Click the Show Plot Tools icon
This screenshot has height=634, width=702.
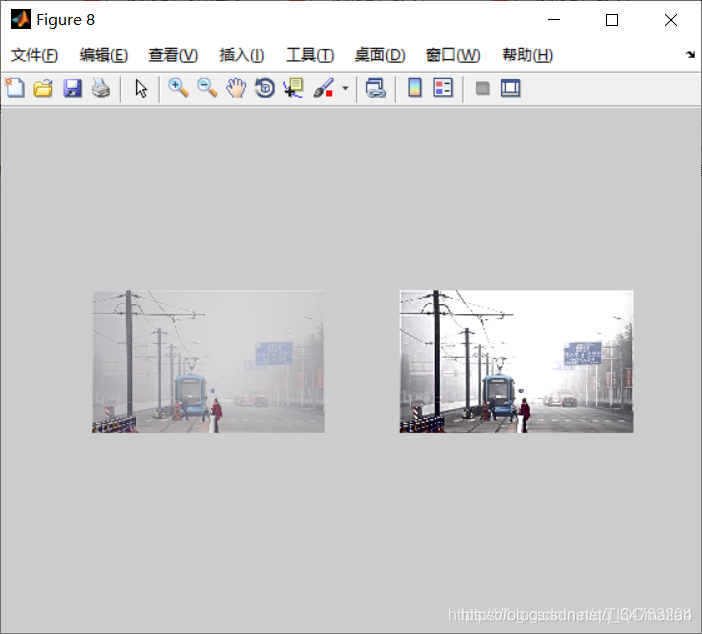tap(510, 88)
